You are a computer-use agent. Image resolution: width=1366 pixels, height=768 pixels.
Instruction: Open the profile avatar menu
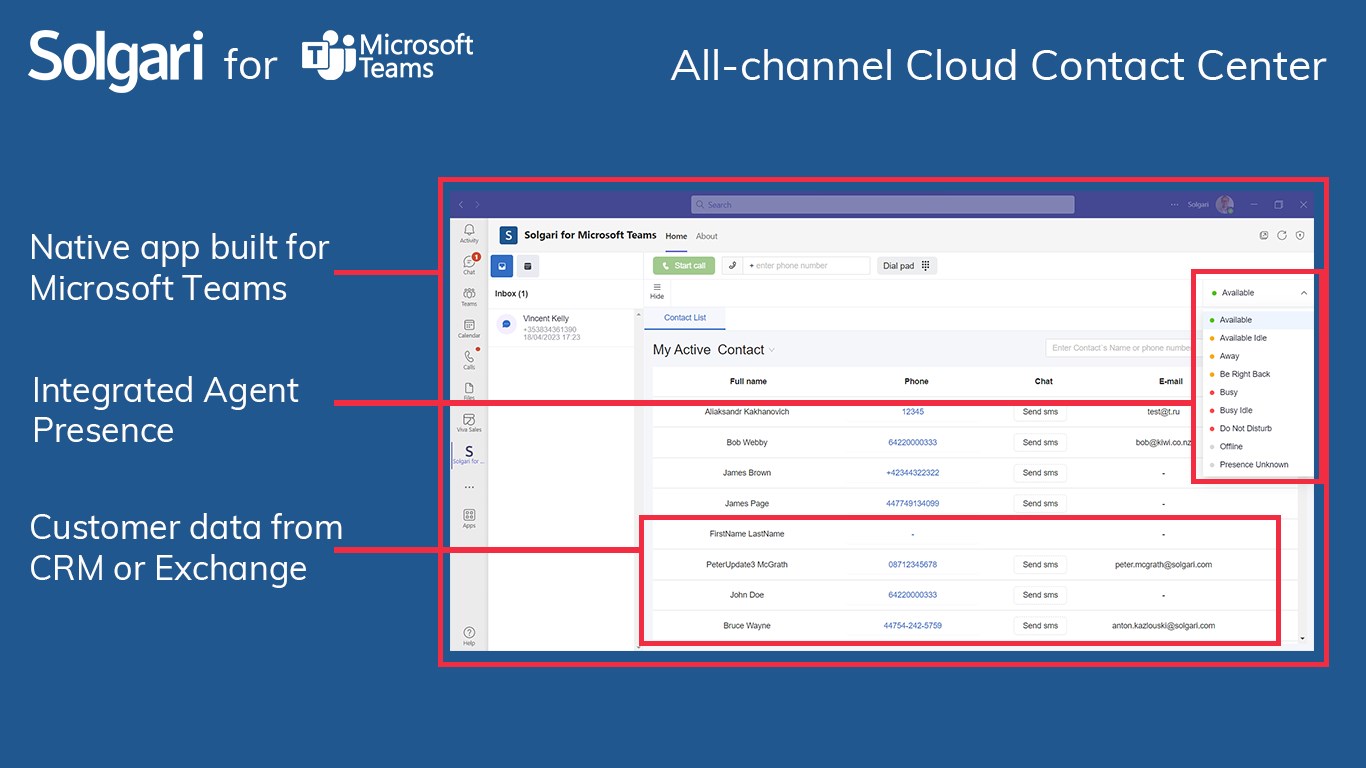pyautogui.click(x=1224, y=204)
